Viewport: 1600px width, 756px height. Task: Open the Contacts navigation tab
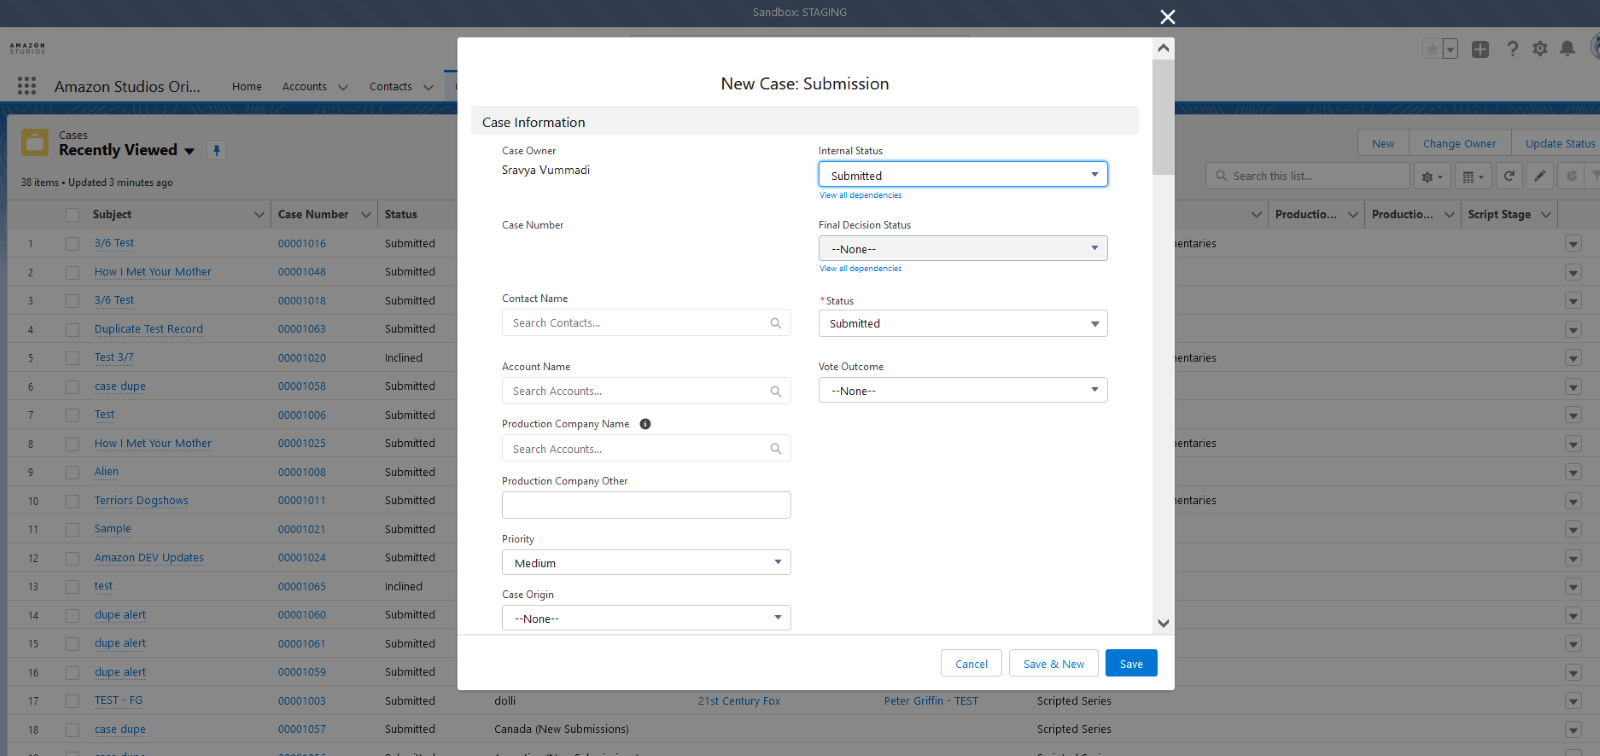[x=391, y=87]
